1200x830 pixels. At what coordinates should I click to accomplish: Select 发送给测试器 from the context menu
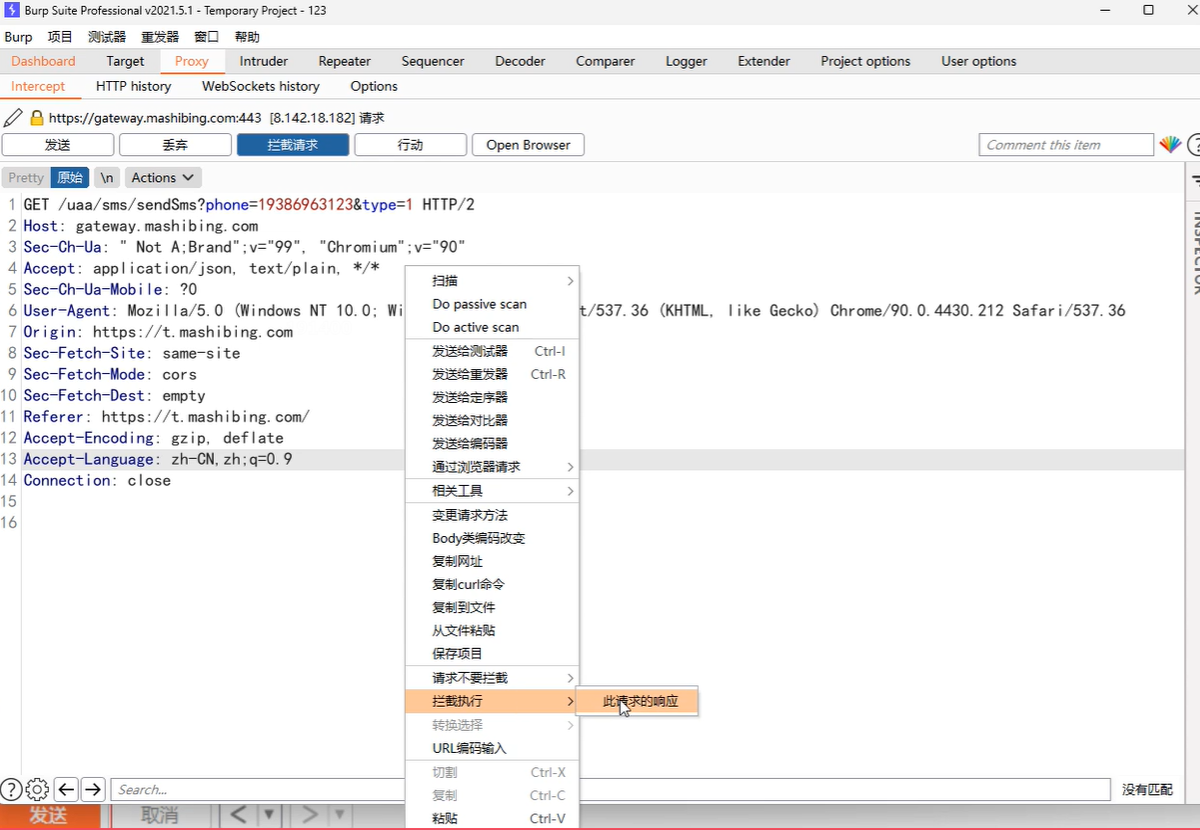point(492,351)
